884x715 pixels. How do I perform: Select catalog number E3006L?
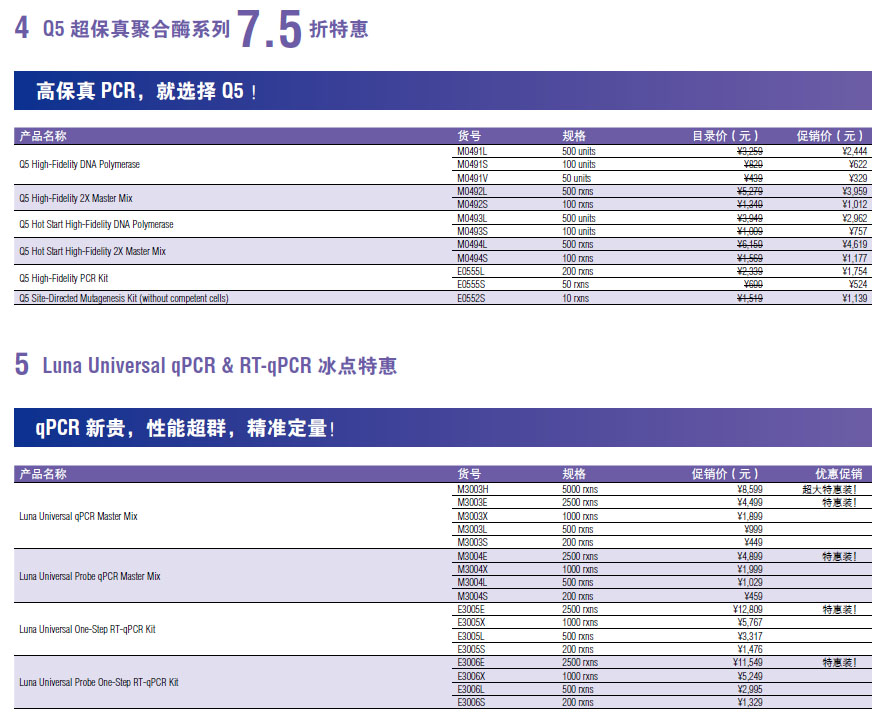[x=471, y=690]
